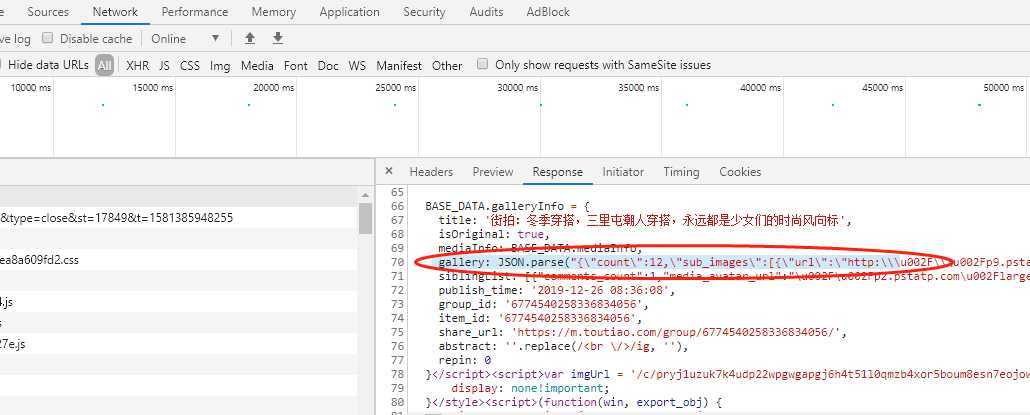Open the Online throttling dropdown

[x=185, y=39]
